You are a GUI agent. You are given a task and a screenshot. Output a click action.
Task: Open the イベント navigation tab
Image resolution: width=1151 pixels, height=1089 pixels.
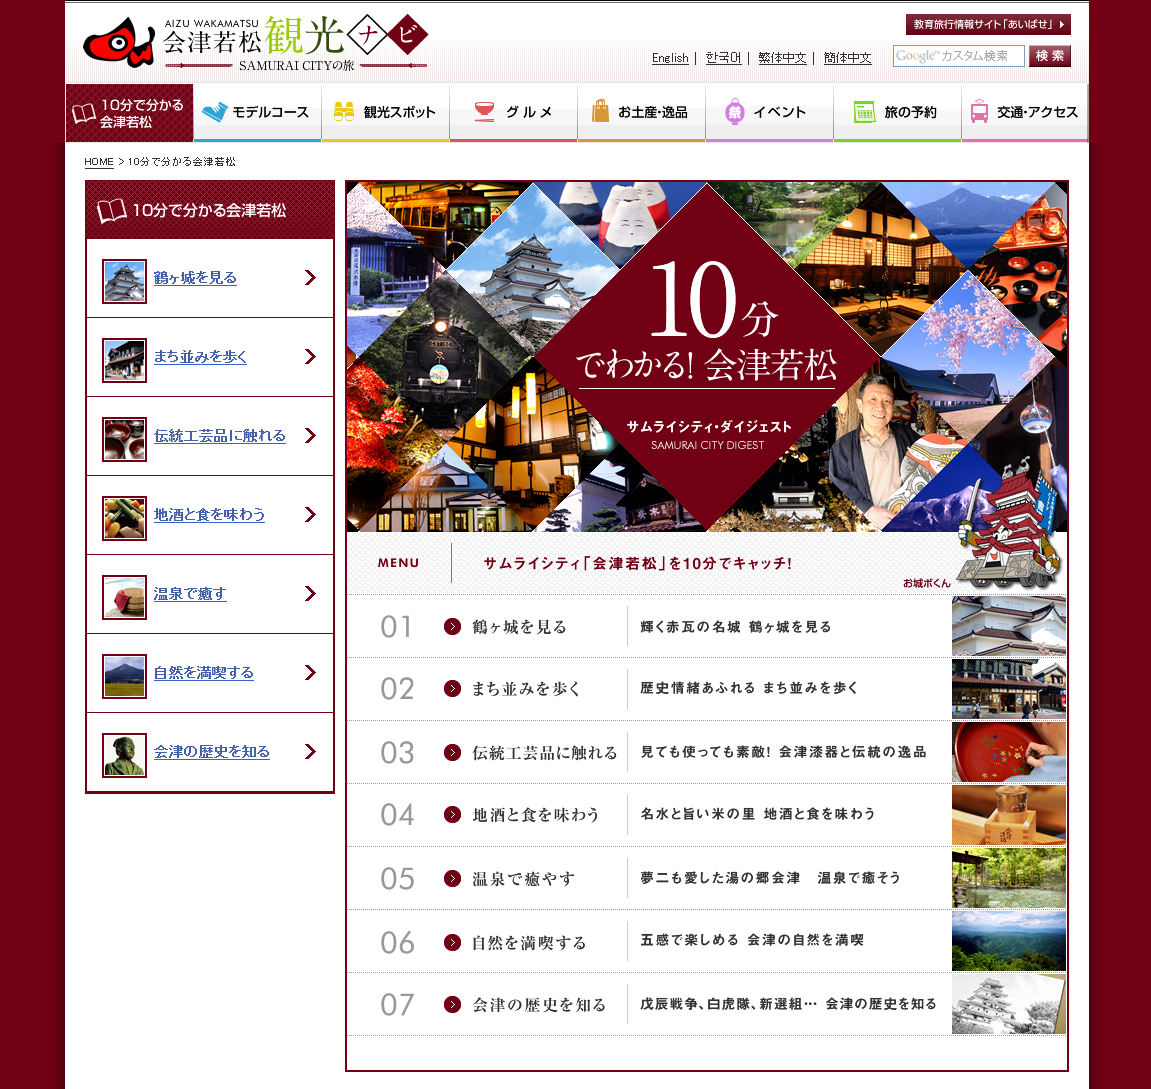(769, 112)
